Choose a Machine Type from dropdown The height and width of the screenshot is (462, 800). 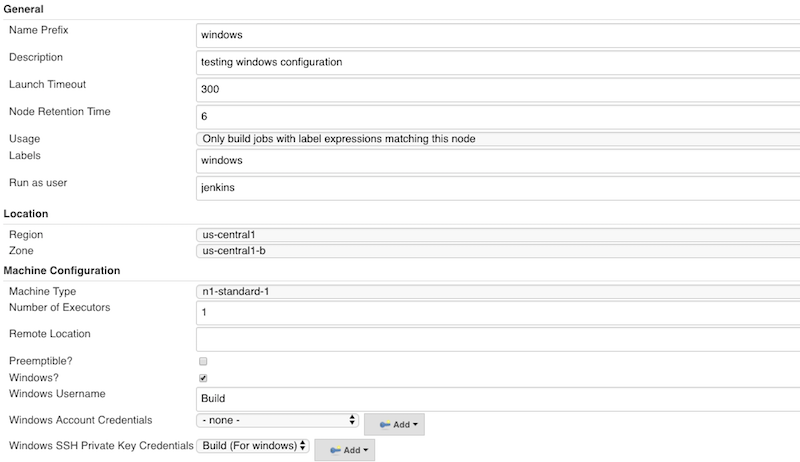point(497,292)
